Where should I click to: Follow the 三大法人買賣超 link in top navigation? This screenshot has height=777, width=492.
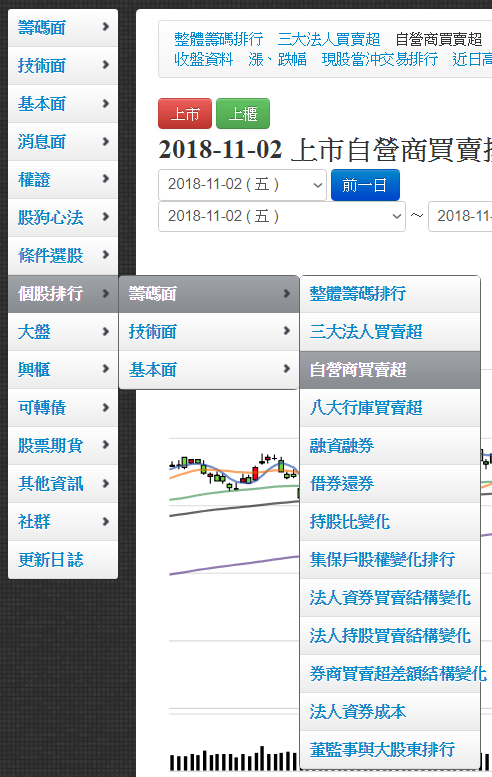tap(329, 39)
